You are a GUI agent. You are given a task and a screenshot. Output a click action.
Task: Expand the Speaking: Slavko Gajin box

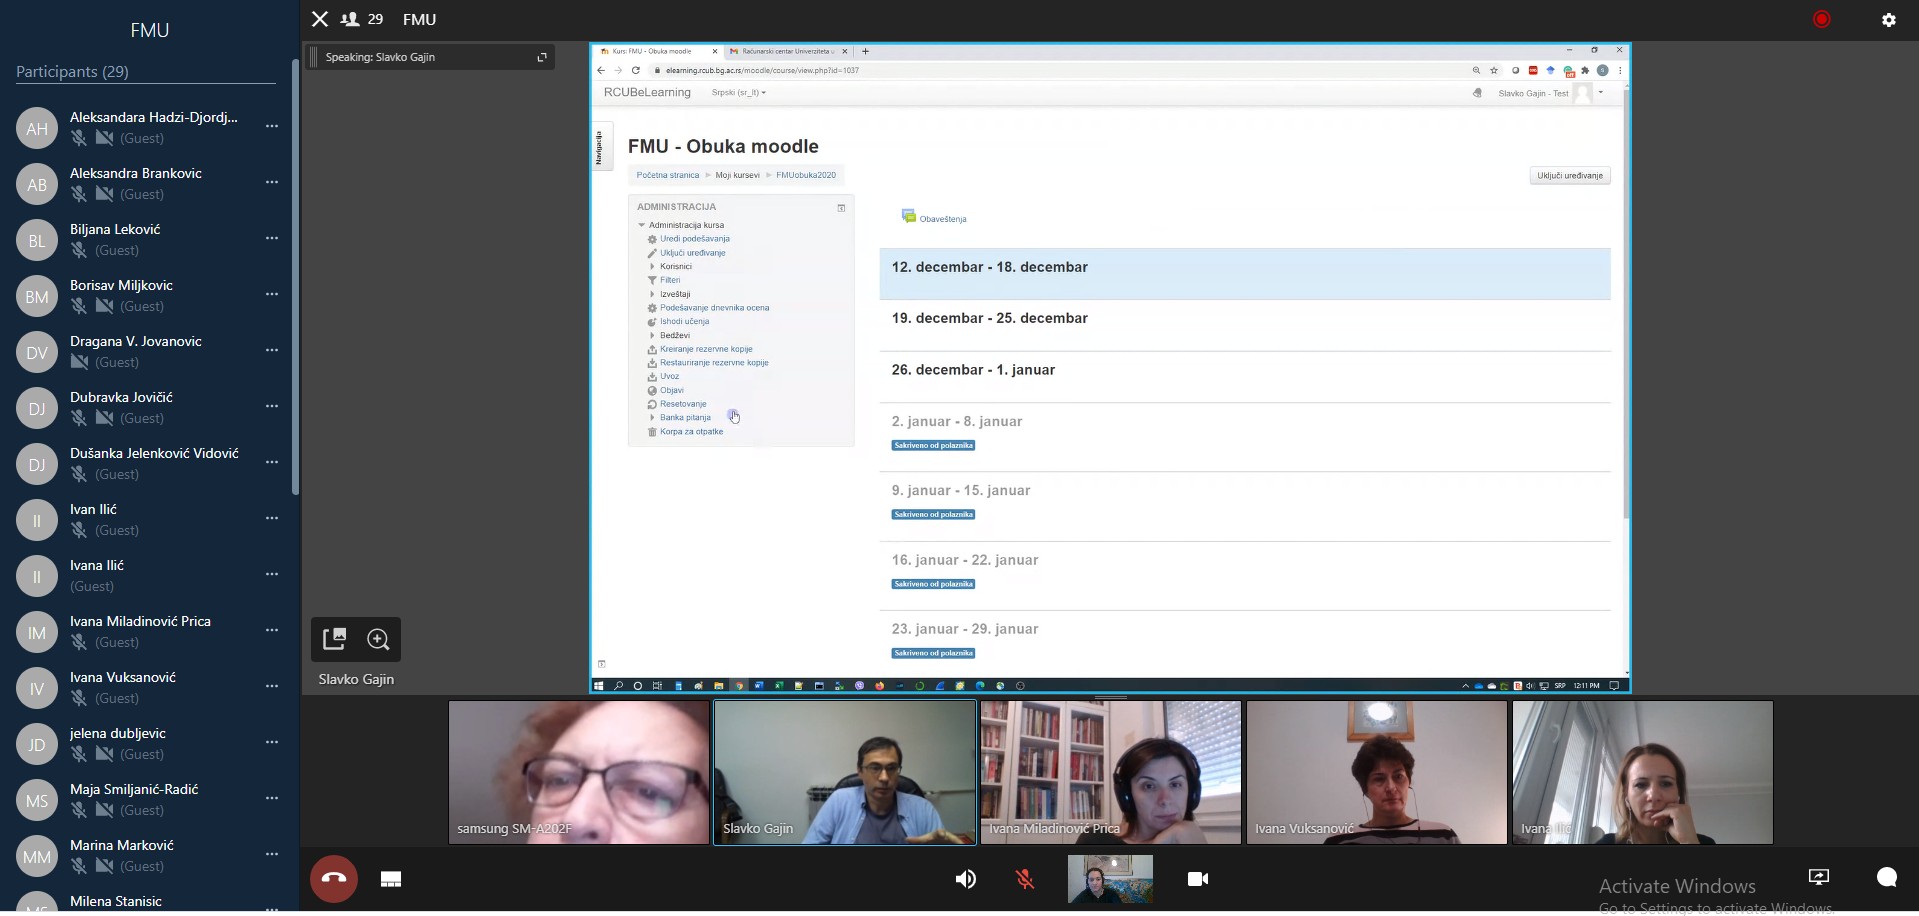(542, 57)
